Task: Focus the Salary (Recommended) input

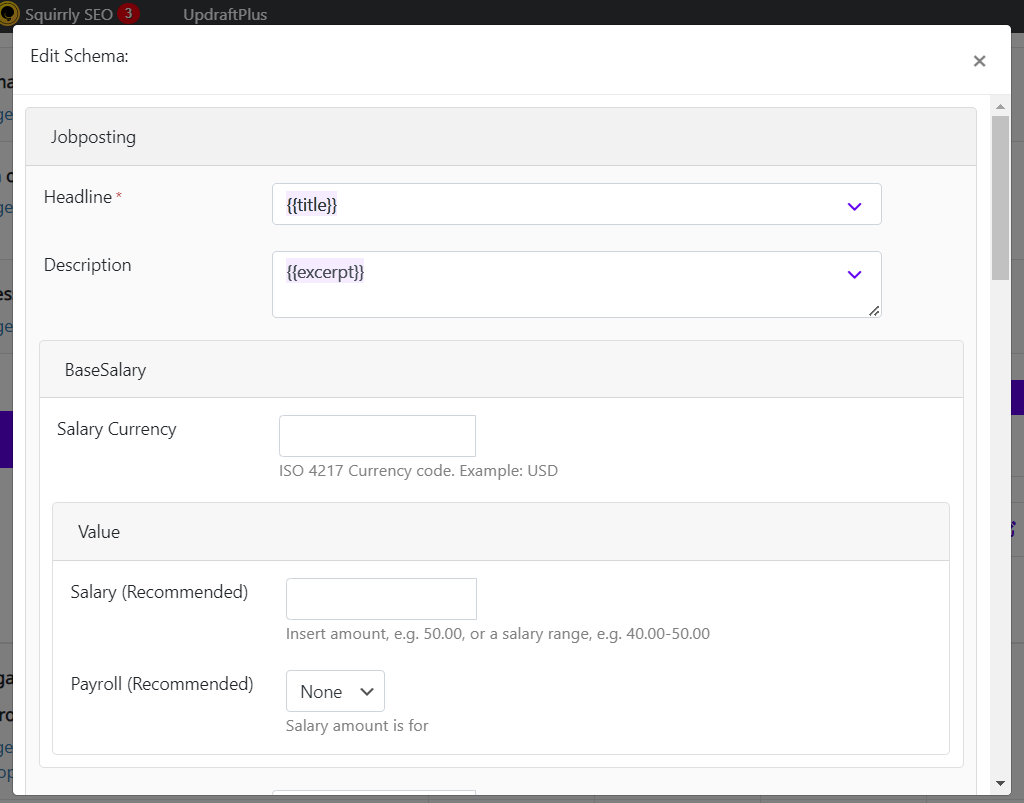Action: [x=381, y=599]
